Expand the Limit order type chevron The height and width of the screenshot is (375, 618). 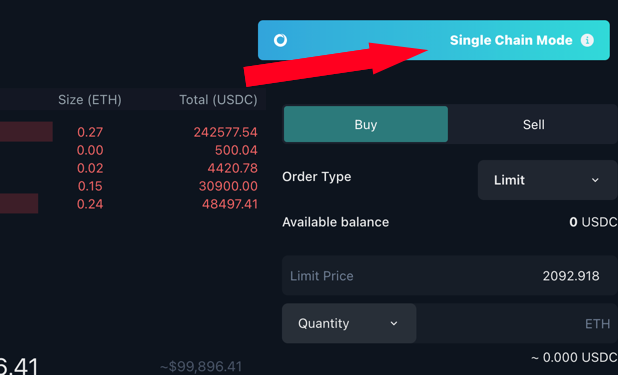tap(595, 180)
